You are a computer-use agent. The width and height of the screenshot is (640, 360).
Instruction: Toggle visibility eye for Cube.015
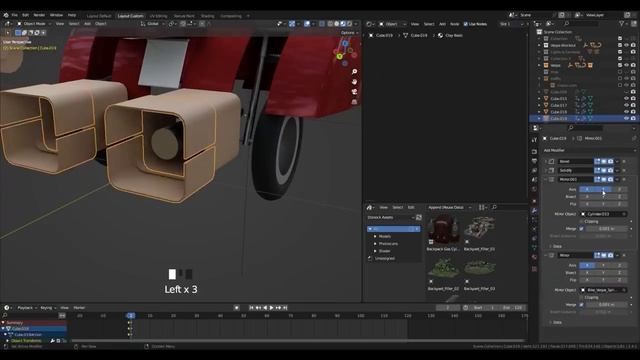click(627, 98)
